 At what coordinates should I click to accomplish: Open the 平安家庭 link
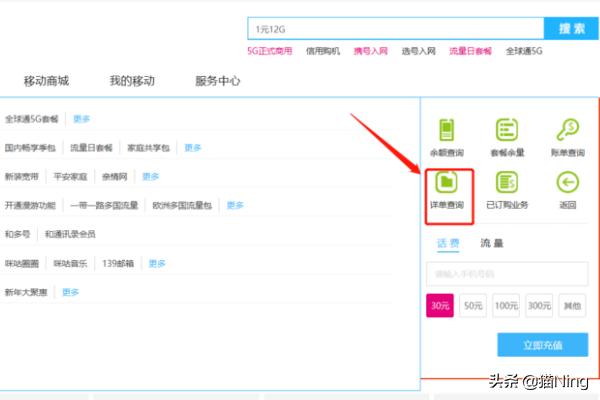pyautogui.click(x=70, y=176)
